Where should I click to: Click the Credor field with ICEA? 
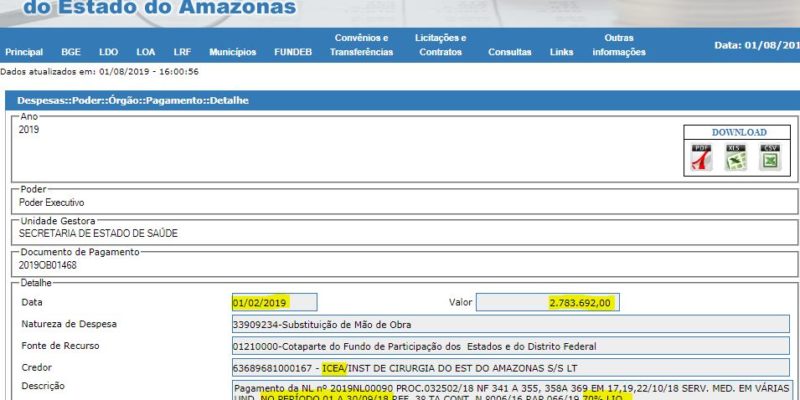tap(509, 368)
